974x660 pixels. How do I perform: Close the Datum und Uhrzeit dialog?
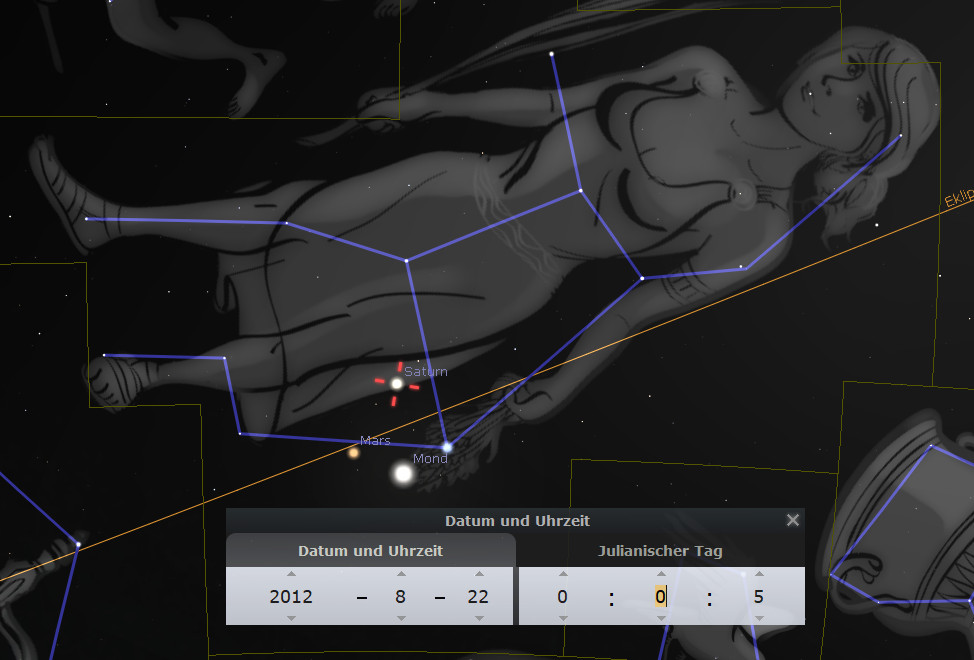point(793,520)
